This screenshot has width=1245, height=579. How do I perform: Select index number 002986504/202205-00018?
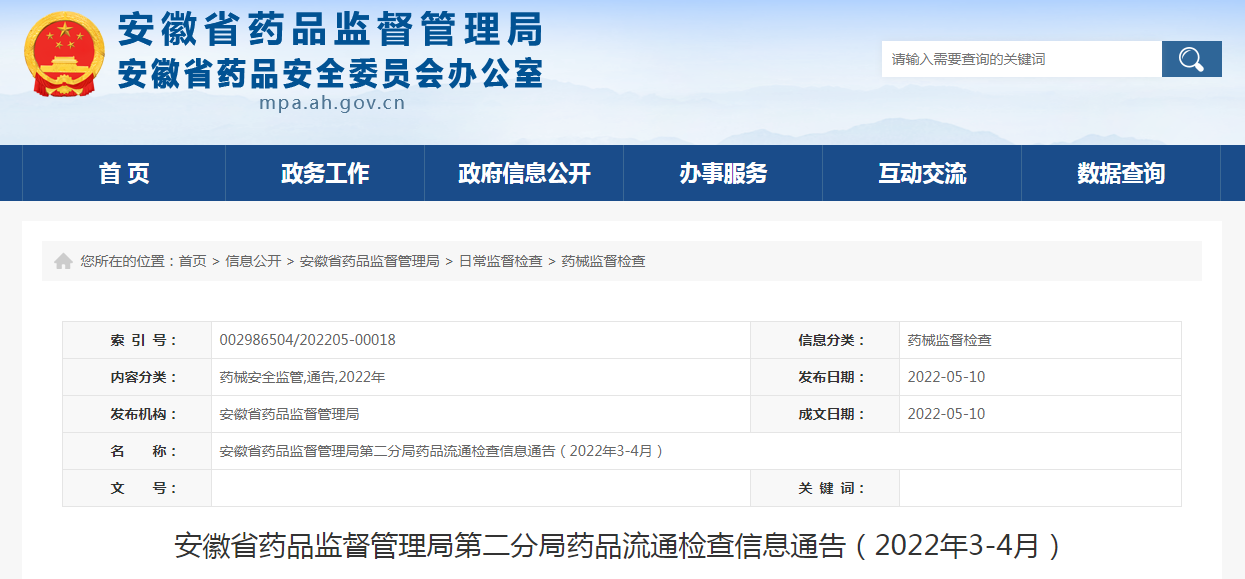click(x=308, y=340)
